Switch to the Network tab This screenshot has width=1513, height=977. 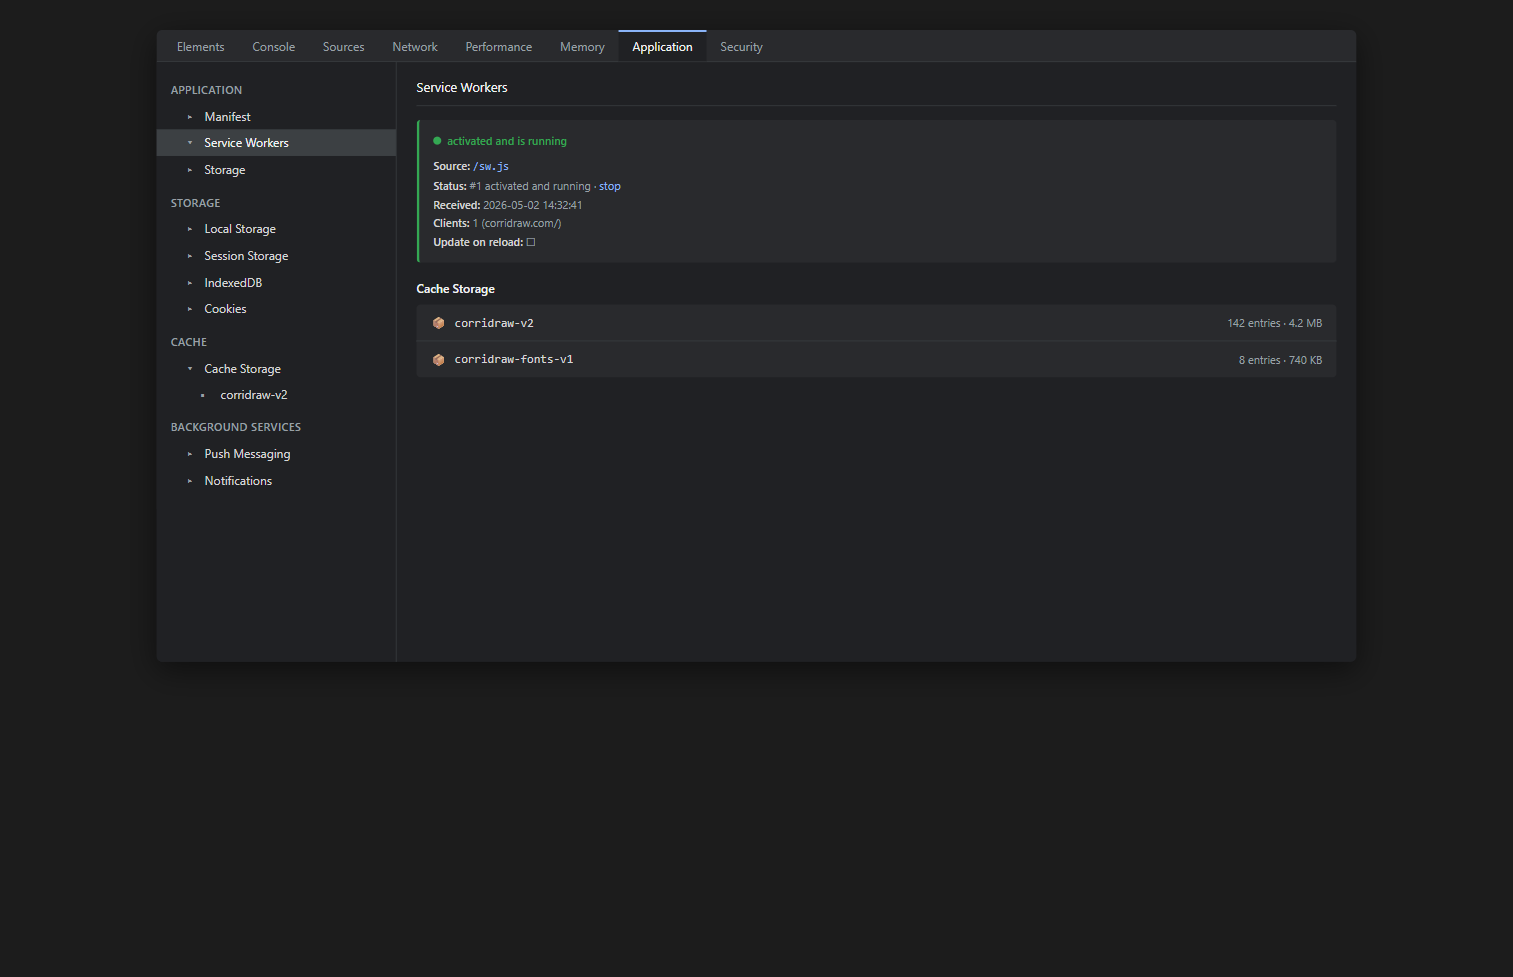415,47
